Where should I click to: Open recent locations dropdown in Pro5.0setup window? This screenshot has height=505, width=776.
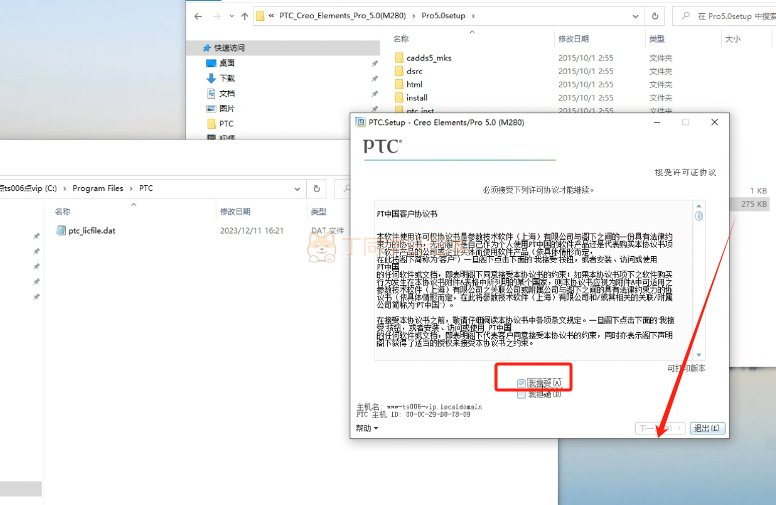(231, 16)
